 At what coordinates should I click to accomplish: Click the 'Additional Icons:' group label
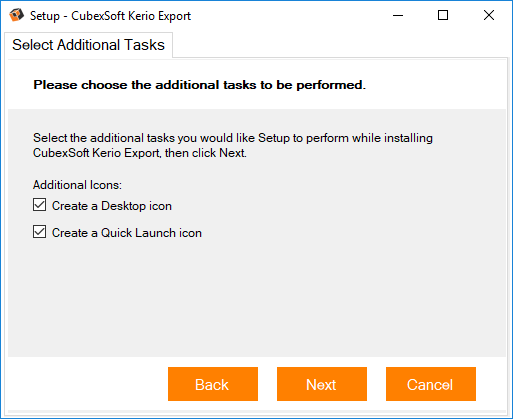[77, 185]
